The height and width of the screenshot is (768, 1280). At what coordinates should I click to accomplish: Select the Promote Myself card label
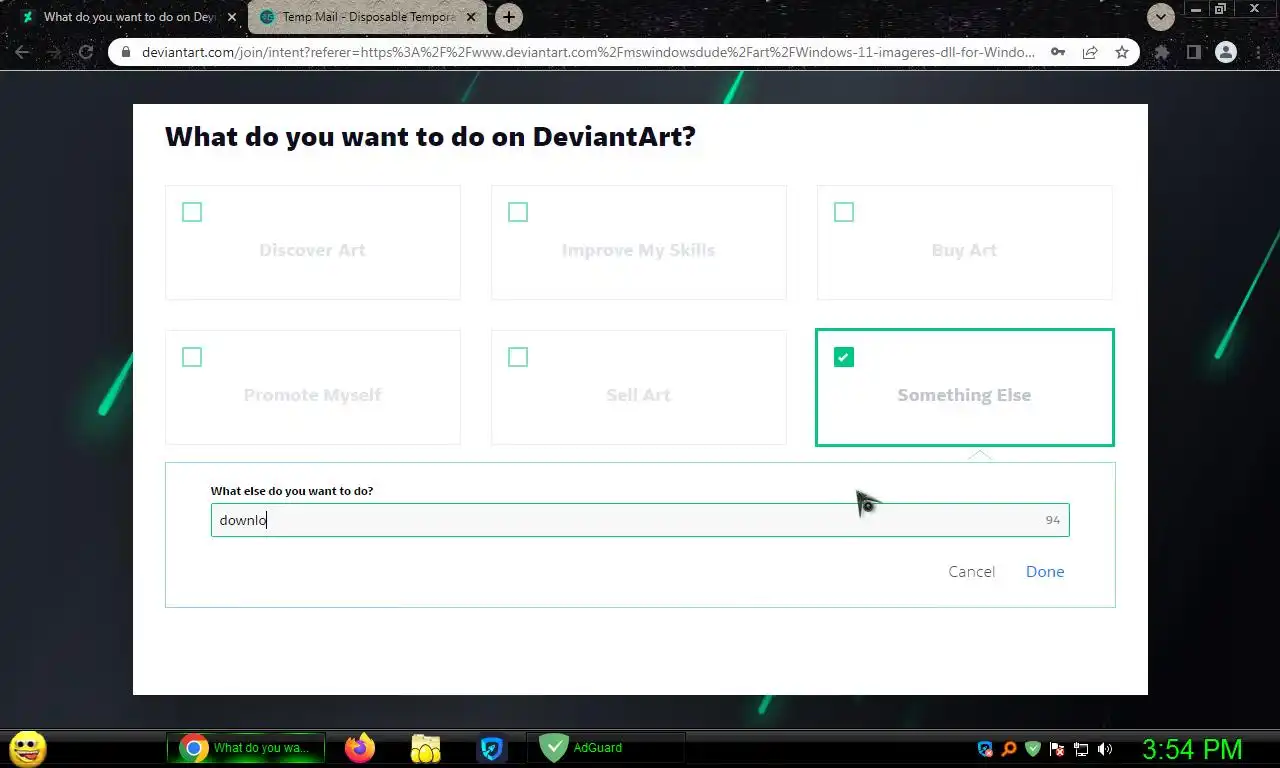tap(313, 395)
